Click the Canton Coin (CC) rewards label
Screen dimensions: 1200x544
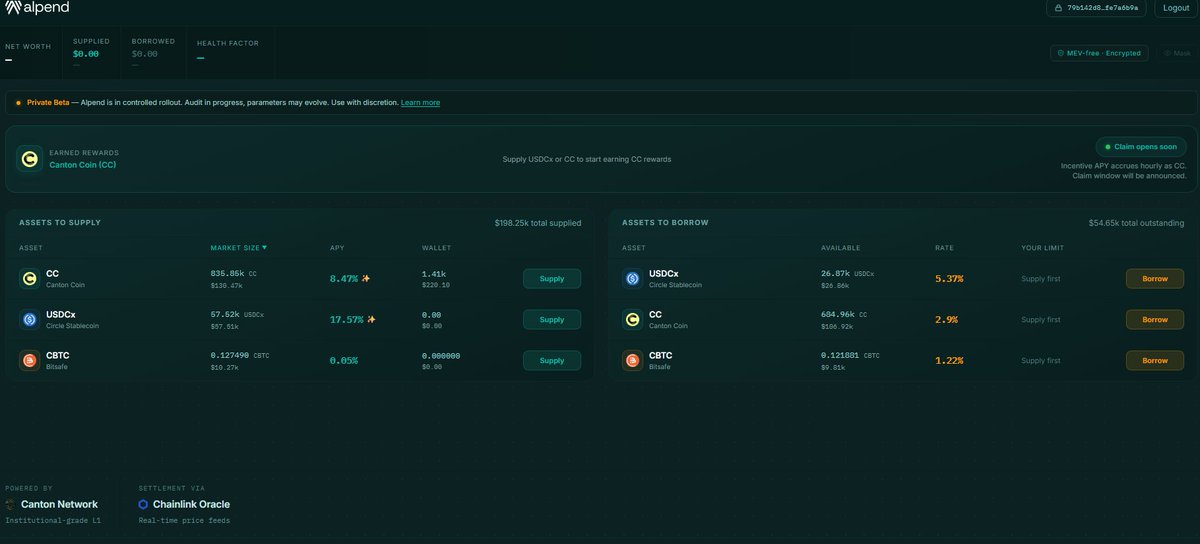click(x=82, y=164)
